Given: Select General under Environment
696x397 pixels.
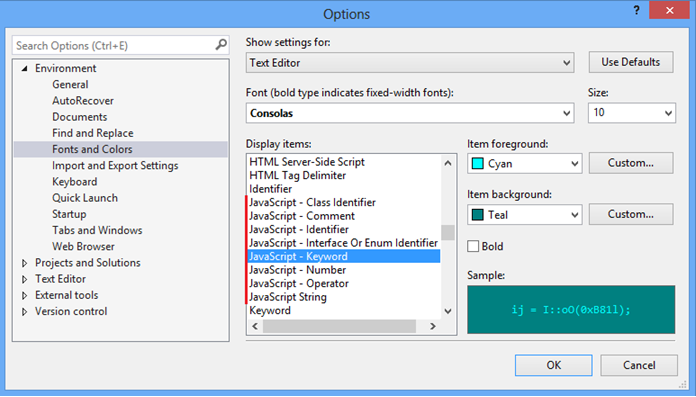Looking at the screenshot, I should (70, 84).
